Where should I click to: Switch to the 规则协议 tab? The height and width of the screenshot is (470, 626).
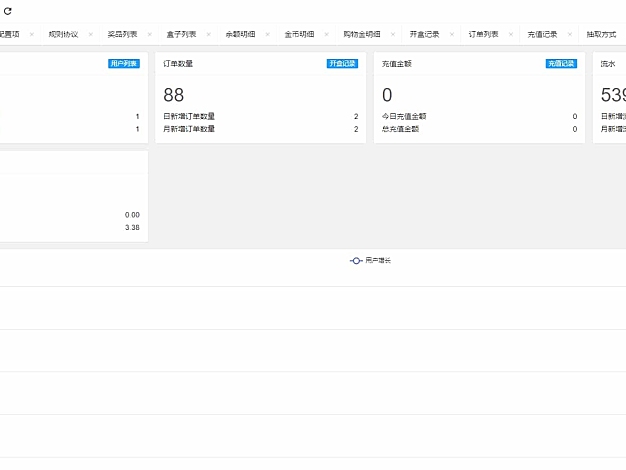[63, 34]
